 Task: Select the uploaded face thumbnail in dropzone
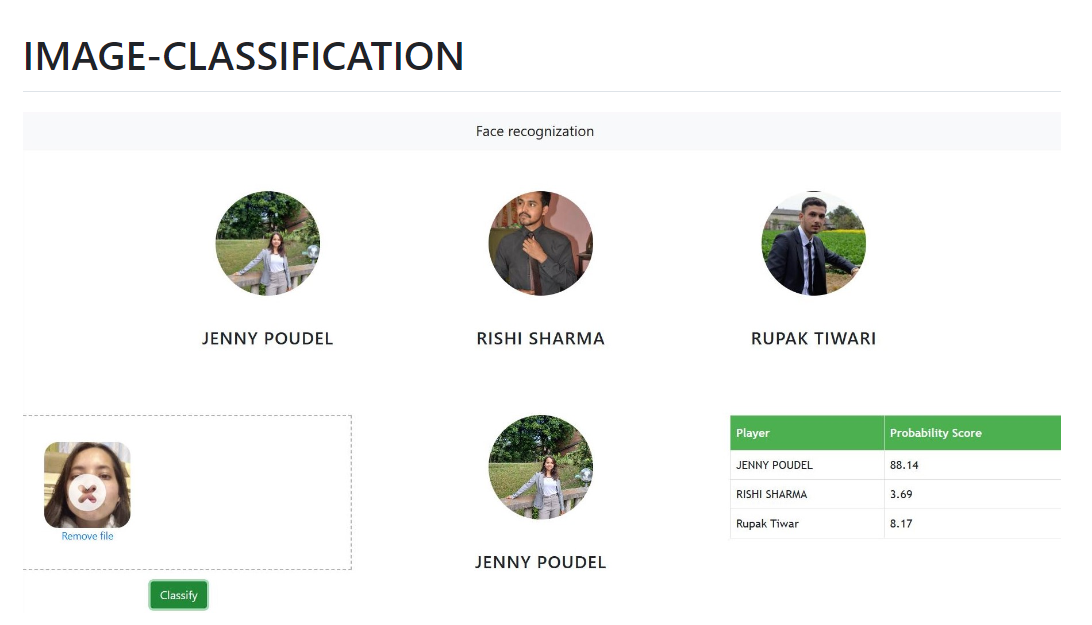pos(87,485)
